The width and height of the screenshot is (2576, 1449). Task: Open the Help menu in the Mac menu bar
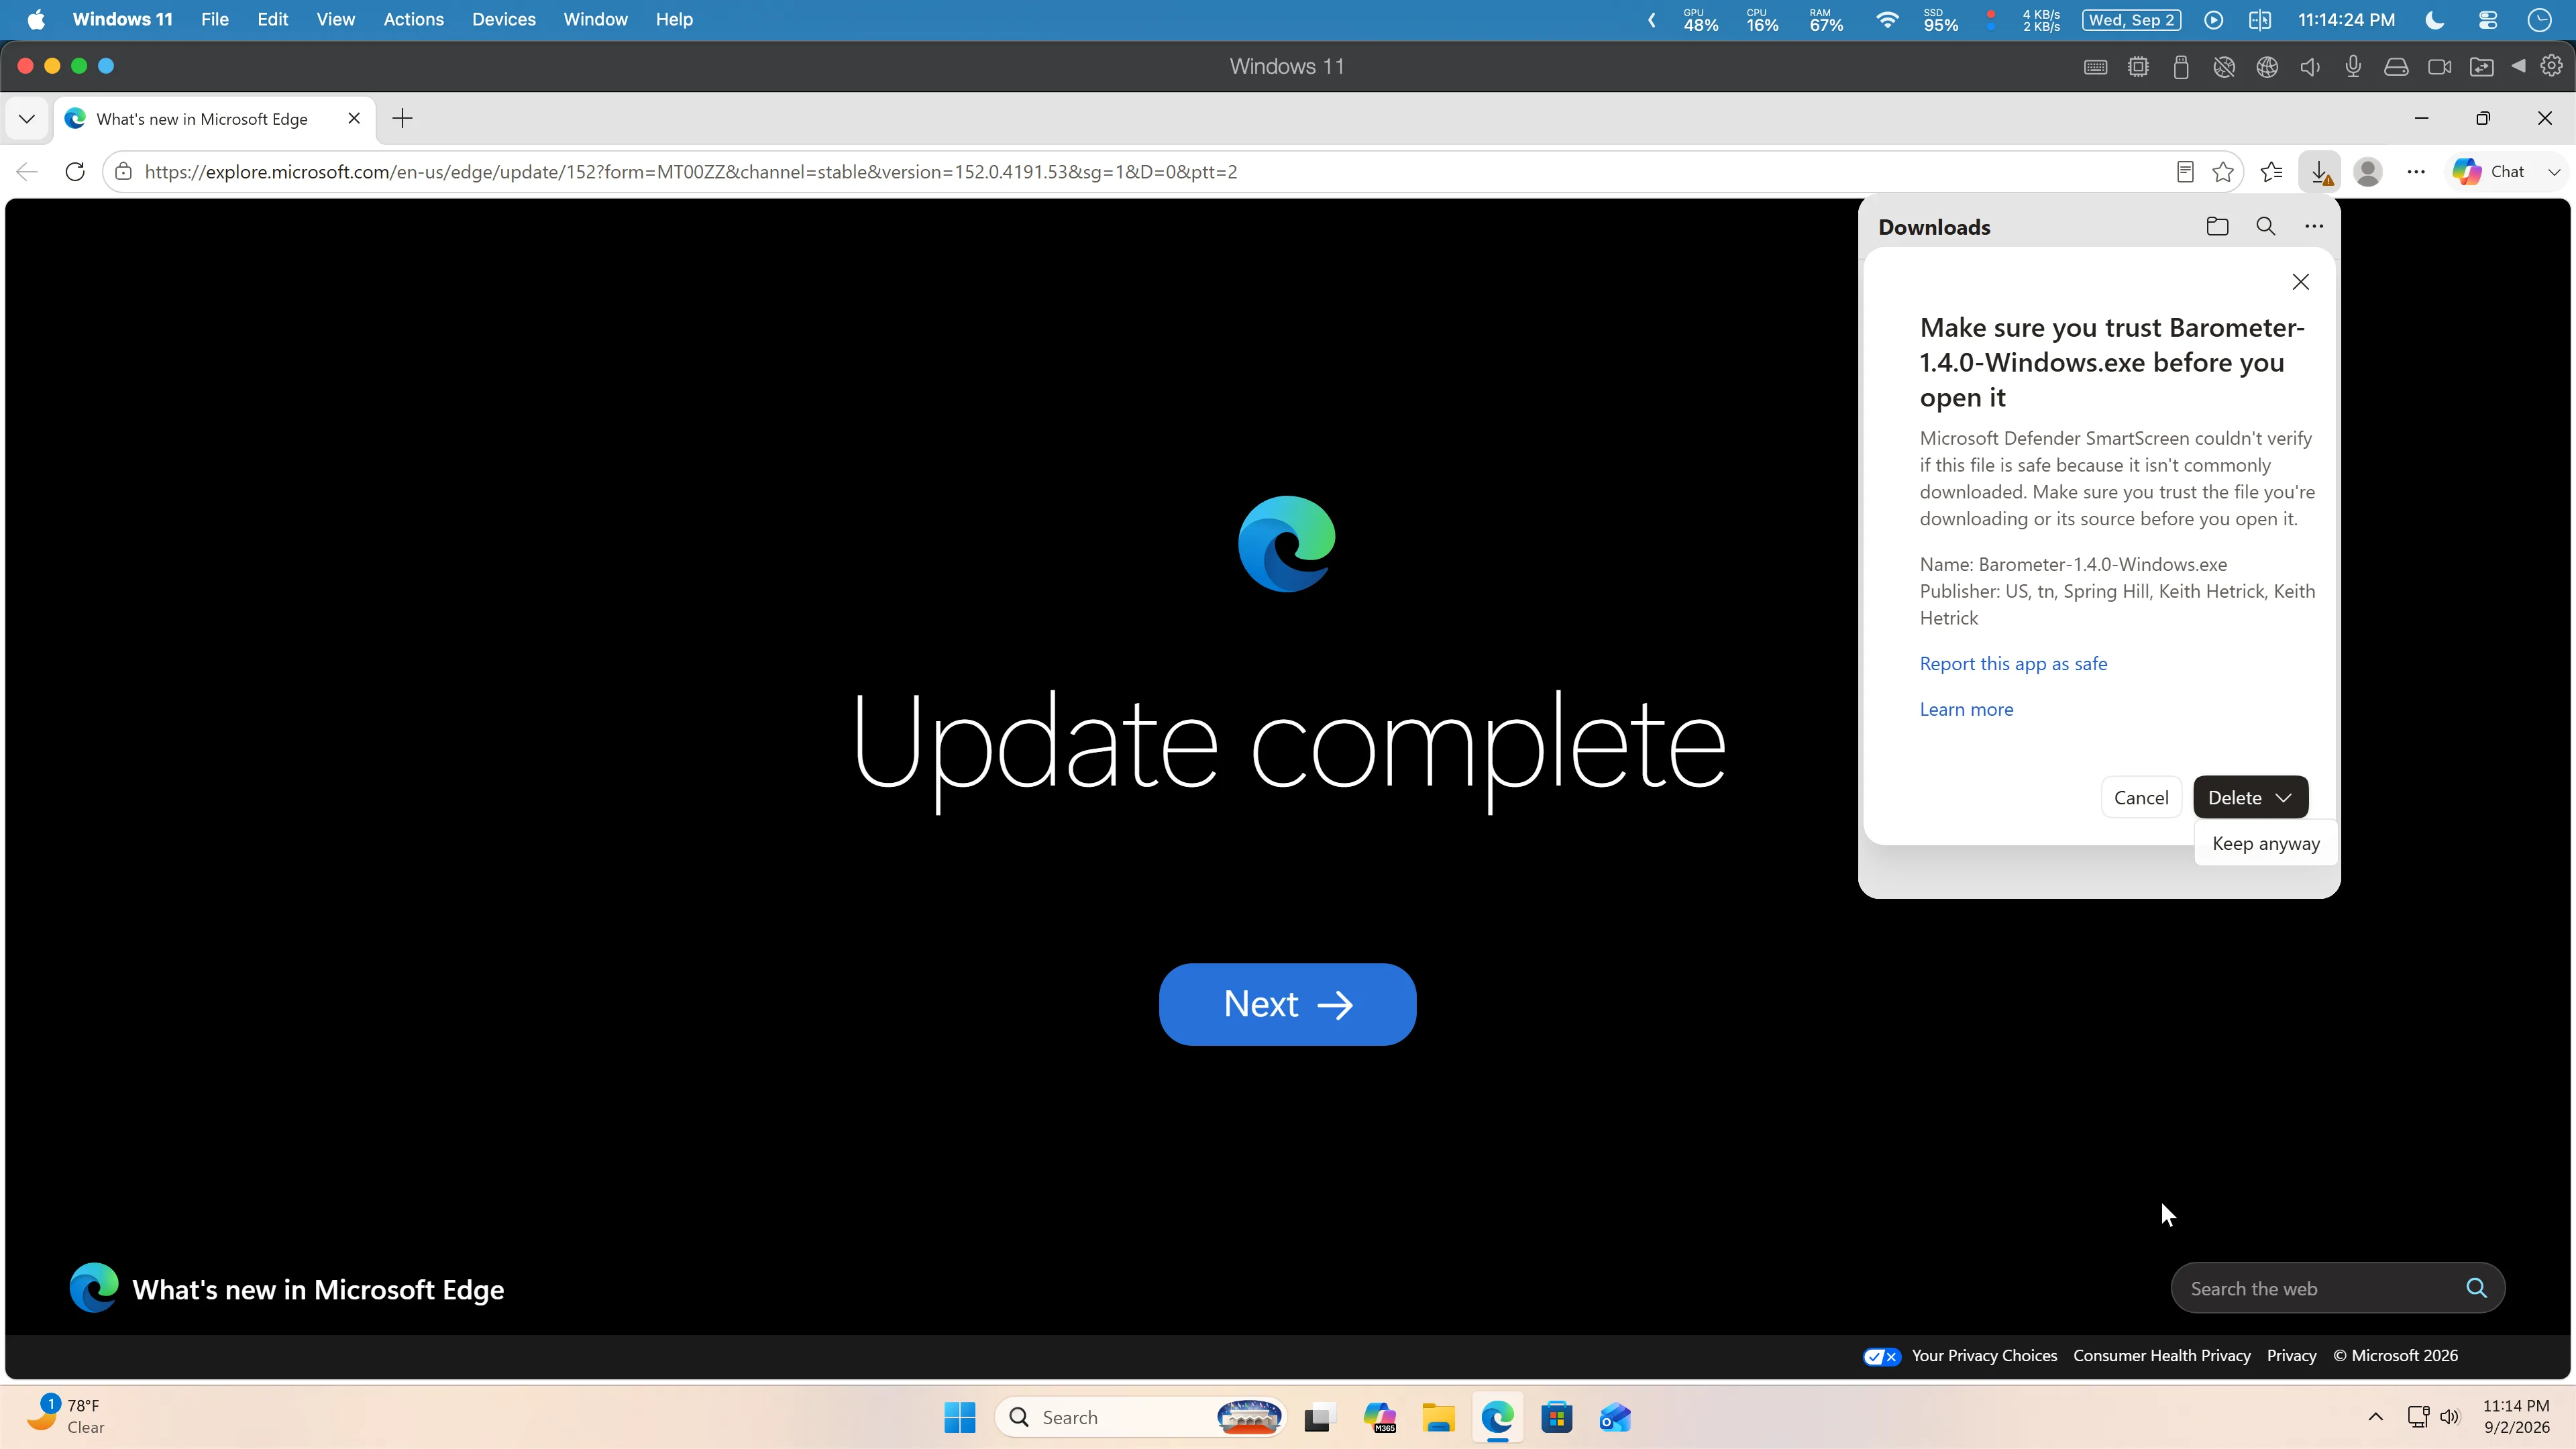(674, 20)
